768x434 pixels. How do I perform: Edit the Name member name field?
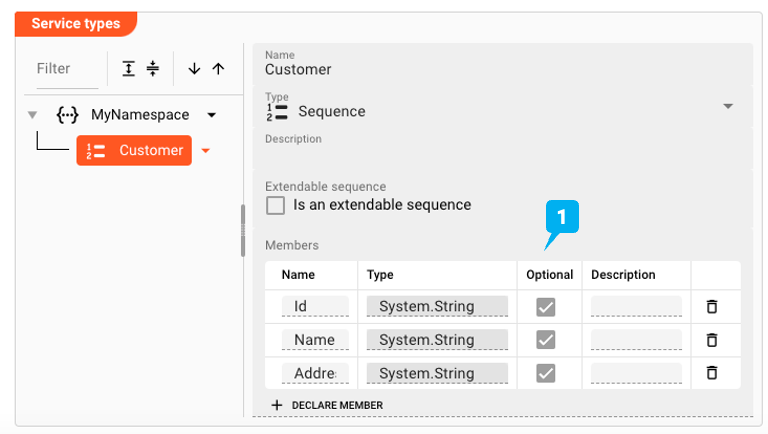tap(315, 339)
